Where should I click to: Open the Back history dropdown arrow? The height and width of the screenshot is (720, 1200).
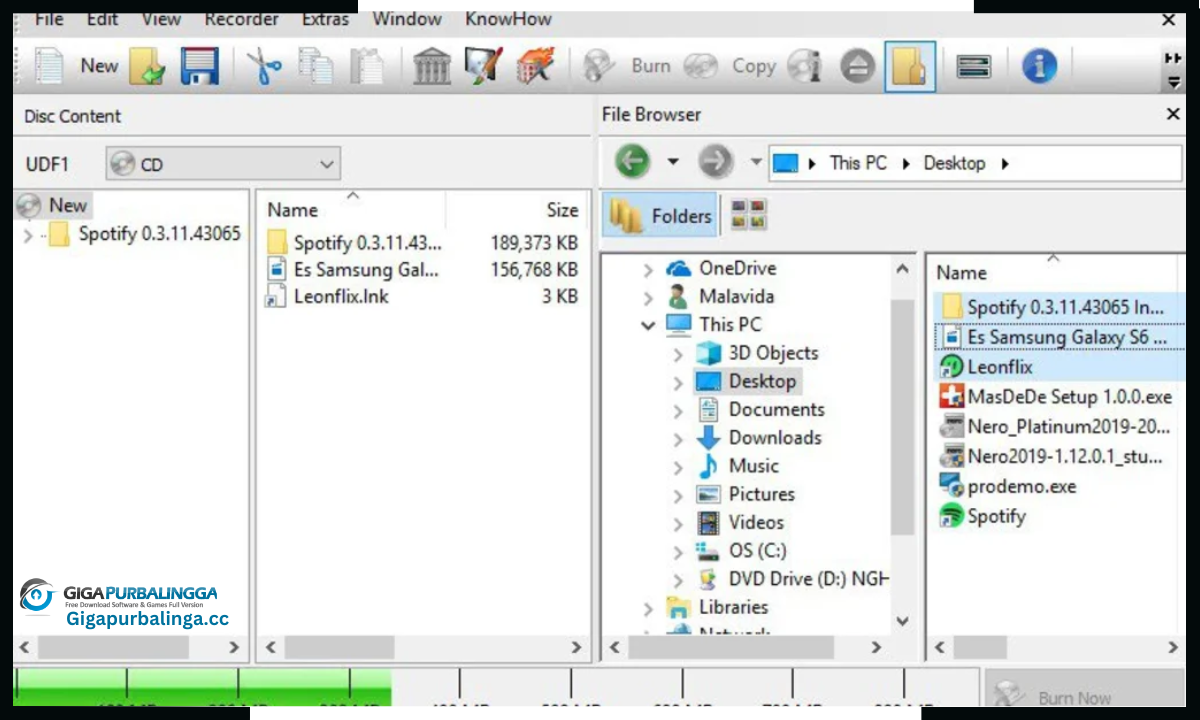(673, 161)
